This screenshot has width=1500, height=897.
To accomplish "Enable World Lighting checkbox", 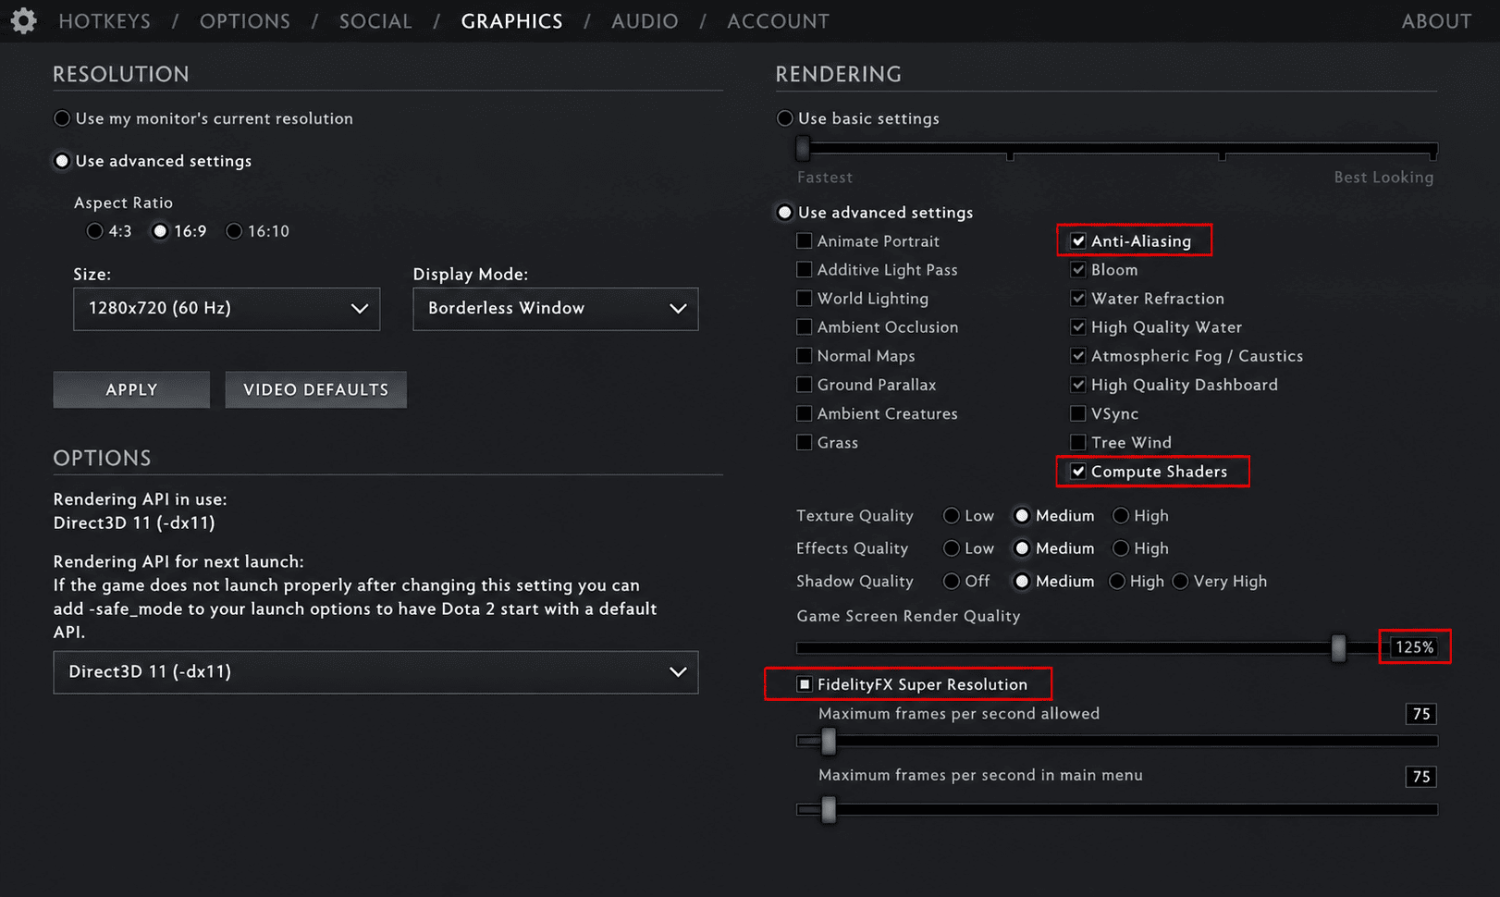I will pos(804,298).
